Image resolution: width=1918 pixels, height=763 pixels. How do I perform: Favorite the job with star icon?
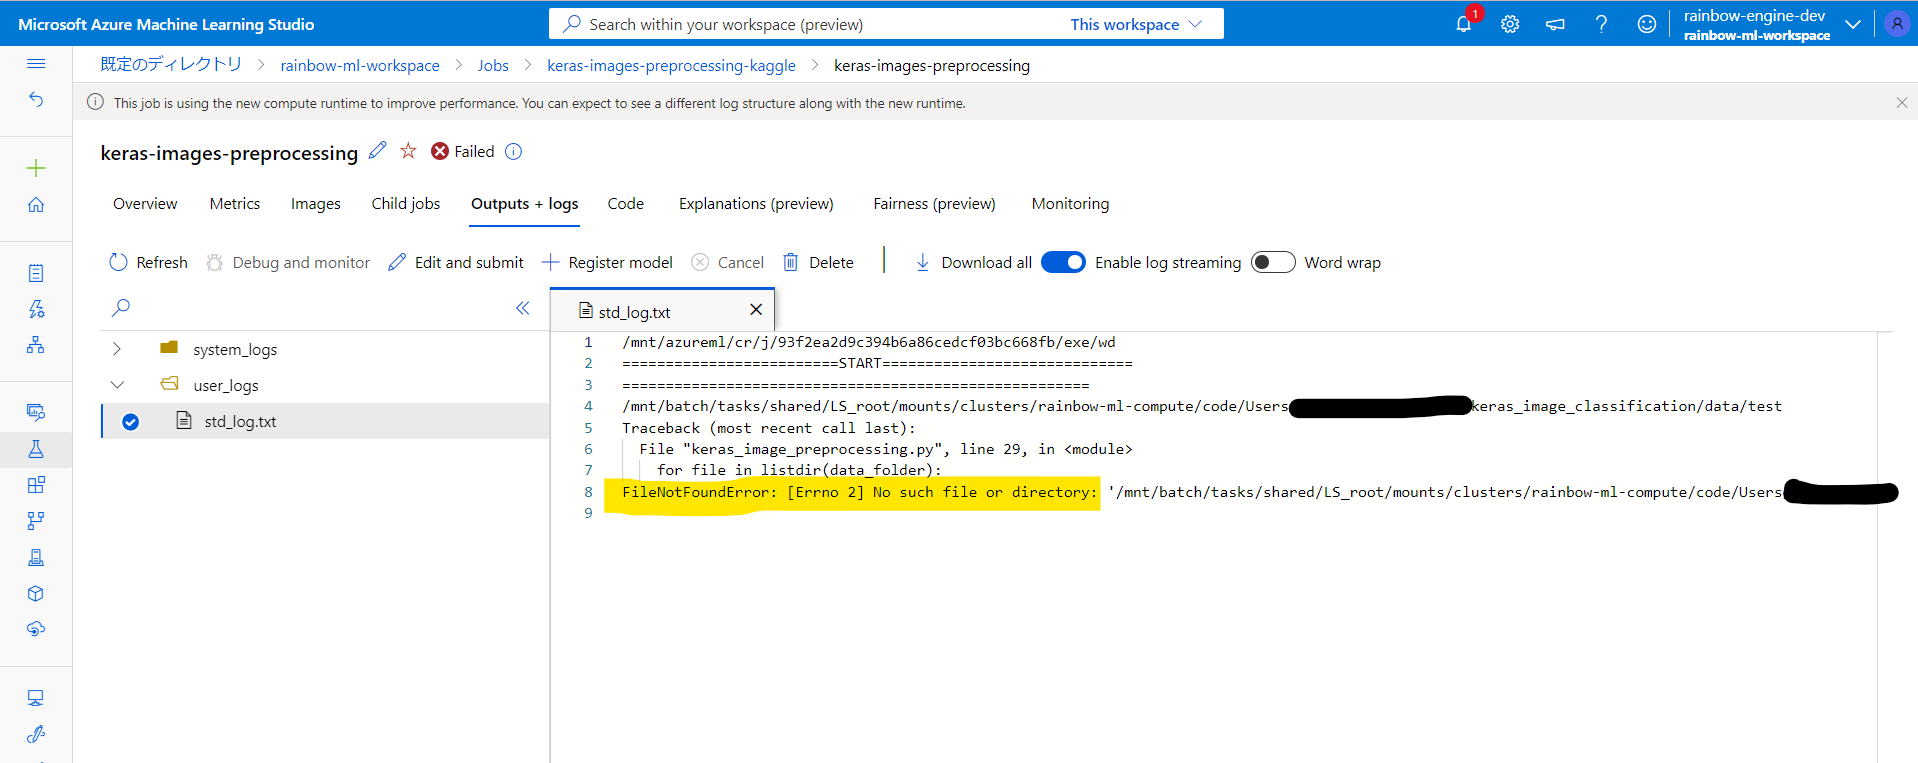coord(408,151)
